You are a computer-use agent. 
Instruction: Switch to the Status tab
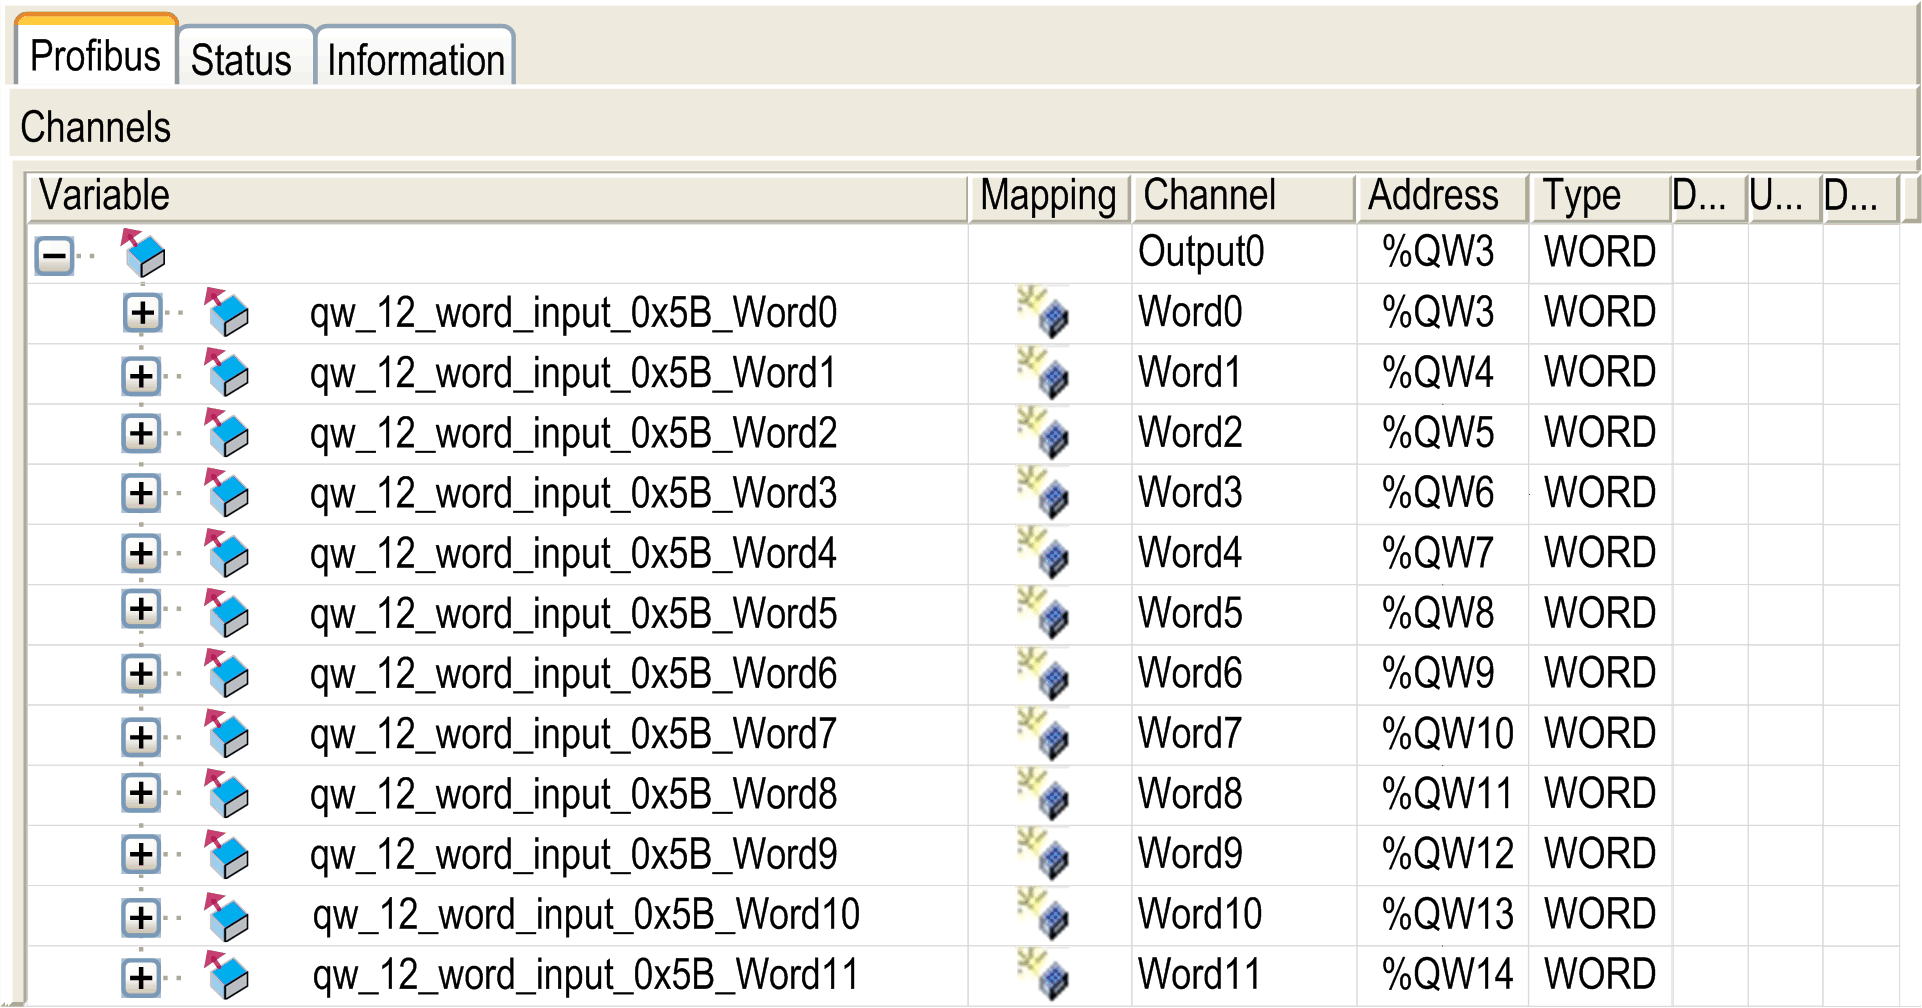[242, 59]
